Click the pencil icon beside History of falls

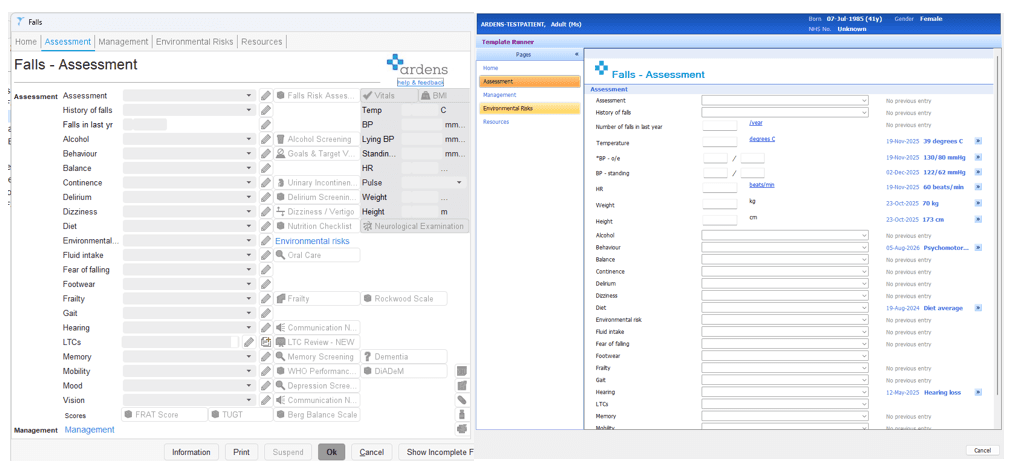tap(266, 110)
